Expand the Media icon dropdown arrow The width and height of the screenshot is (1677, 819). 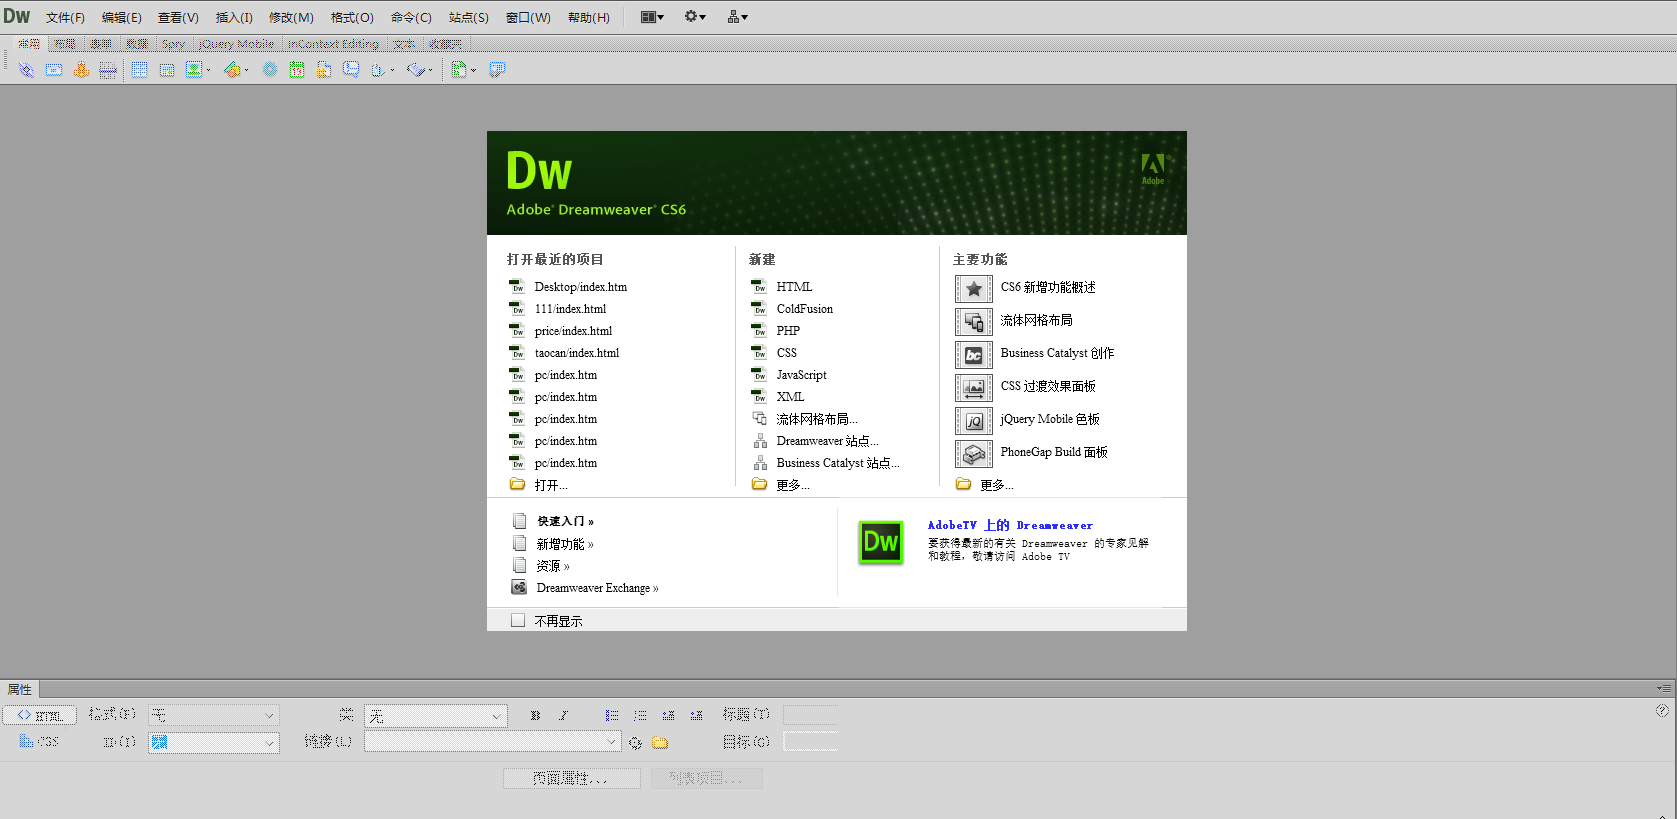[x=246, y=70]
